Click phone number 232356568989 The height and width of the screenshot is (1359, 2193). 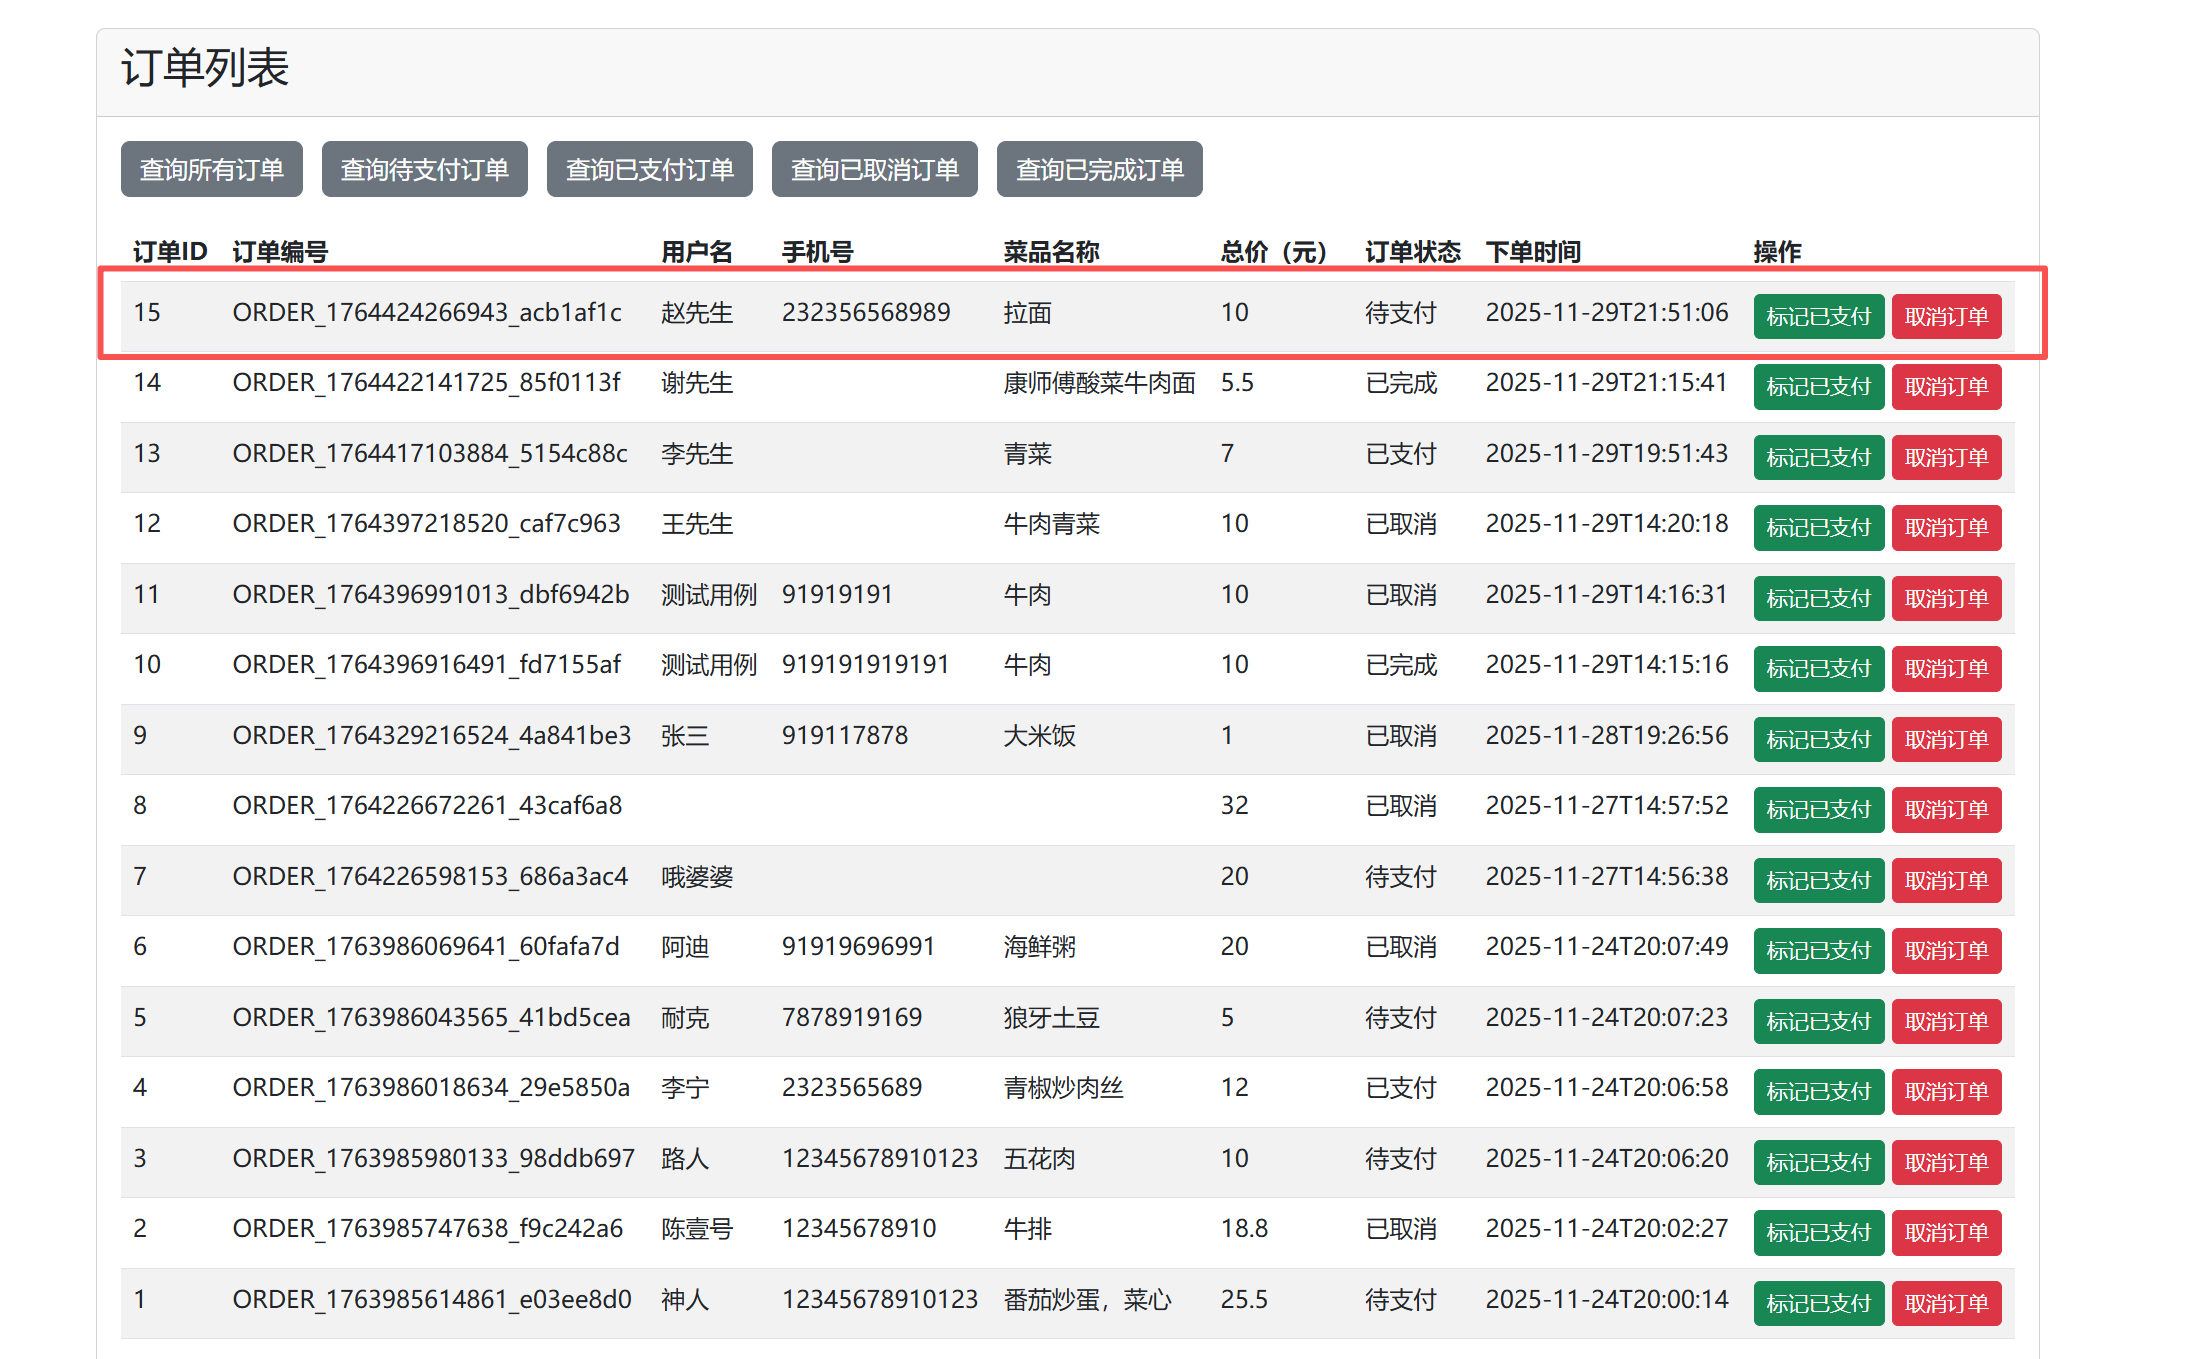(x=865, y=313)
